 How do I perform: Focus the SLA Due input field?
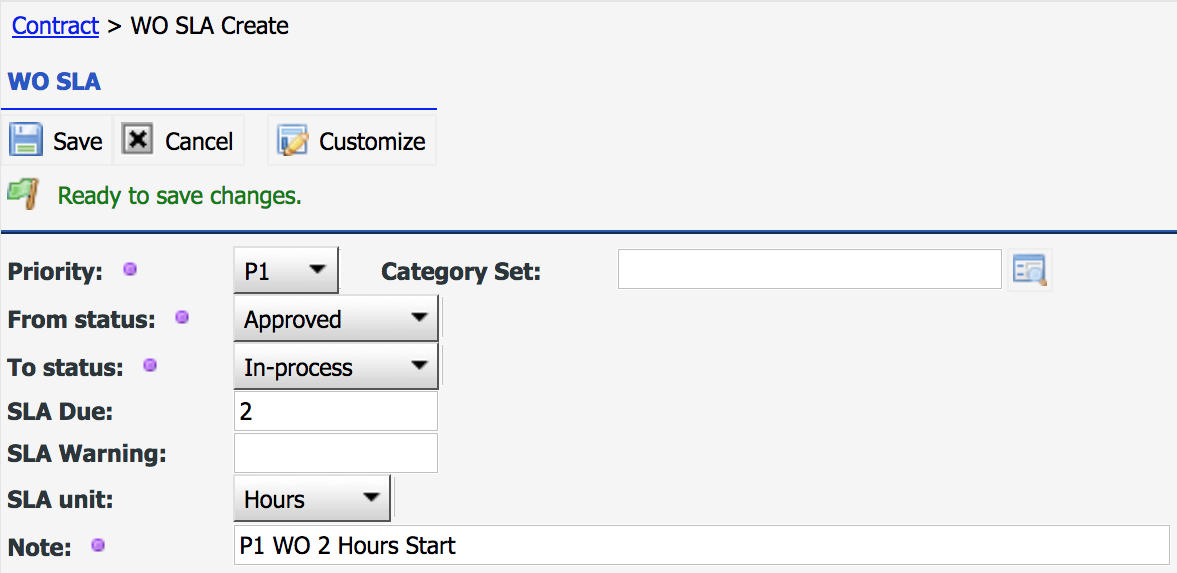tap(336, 412)
